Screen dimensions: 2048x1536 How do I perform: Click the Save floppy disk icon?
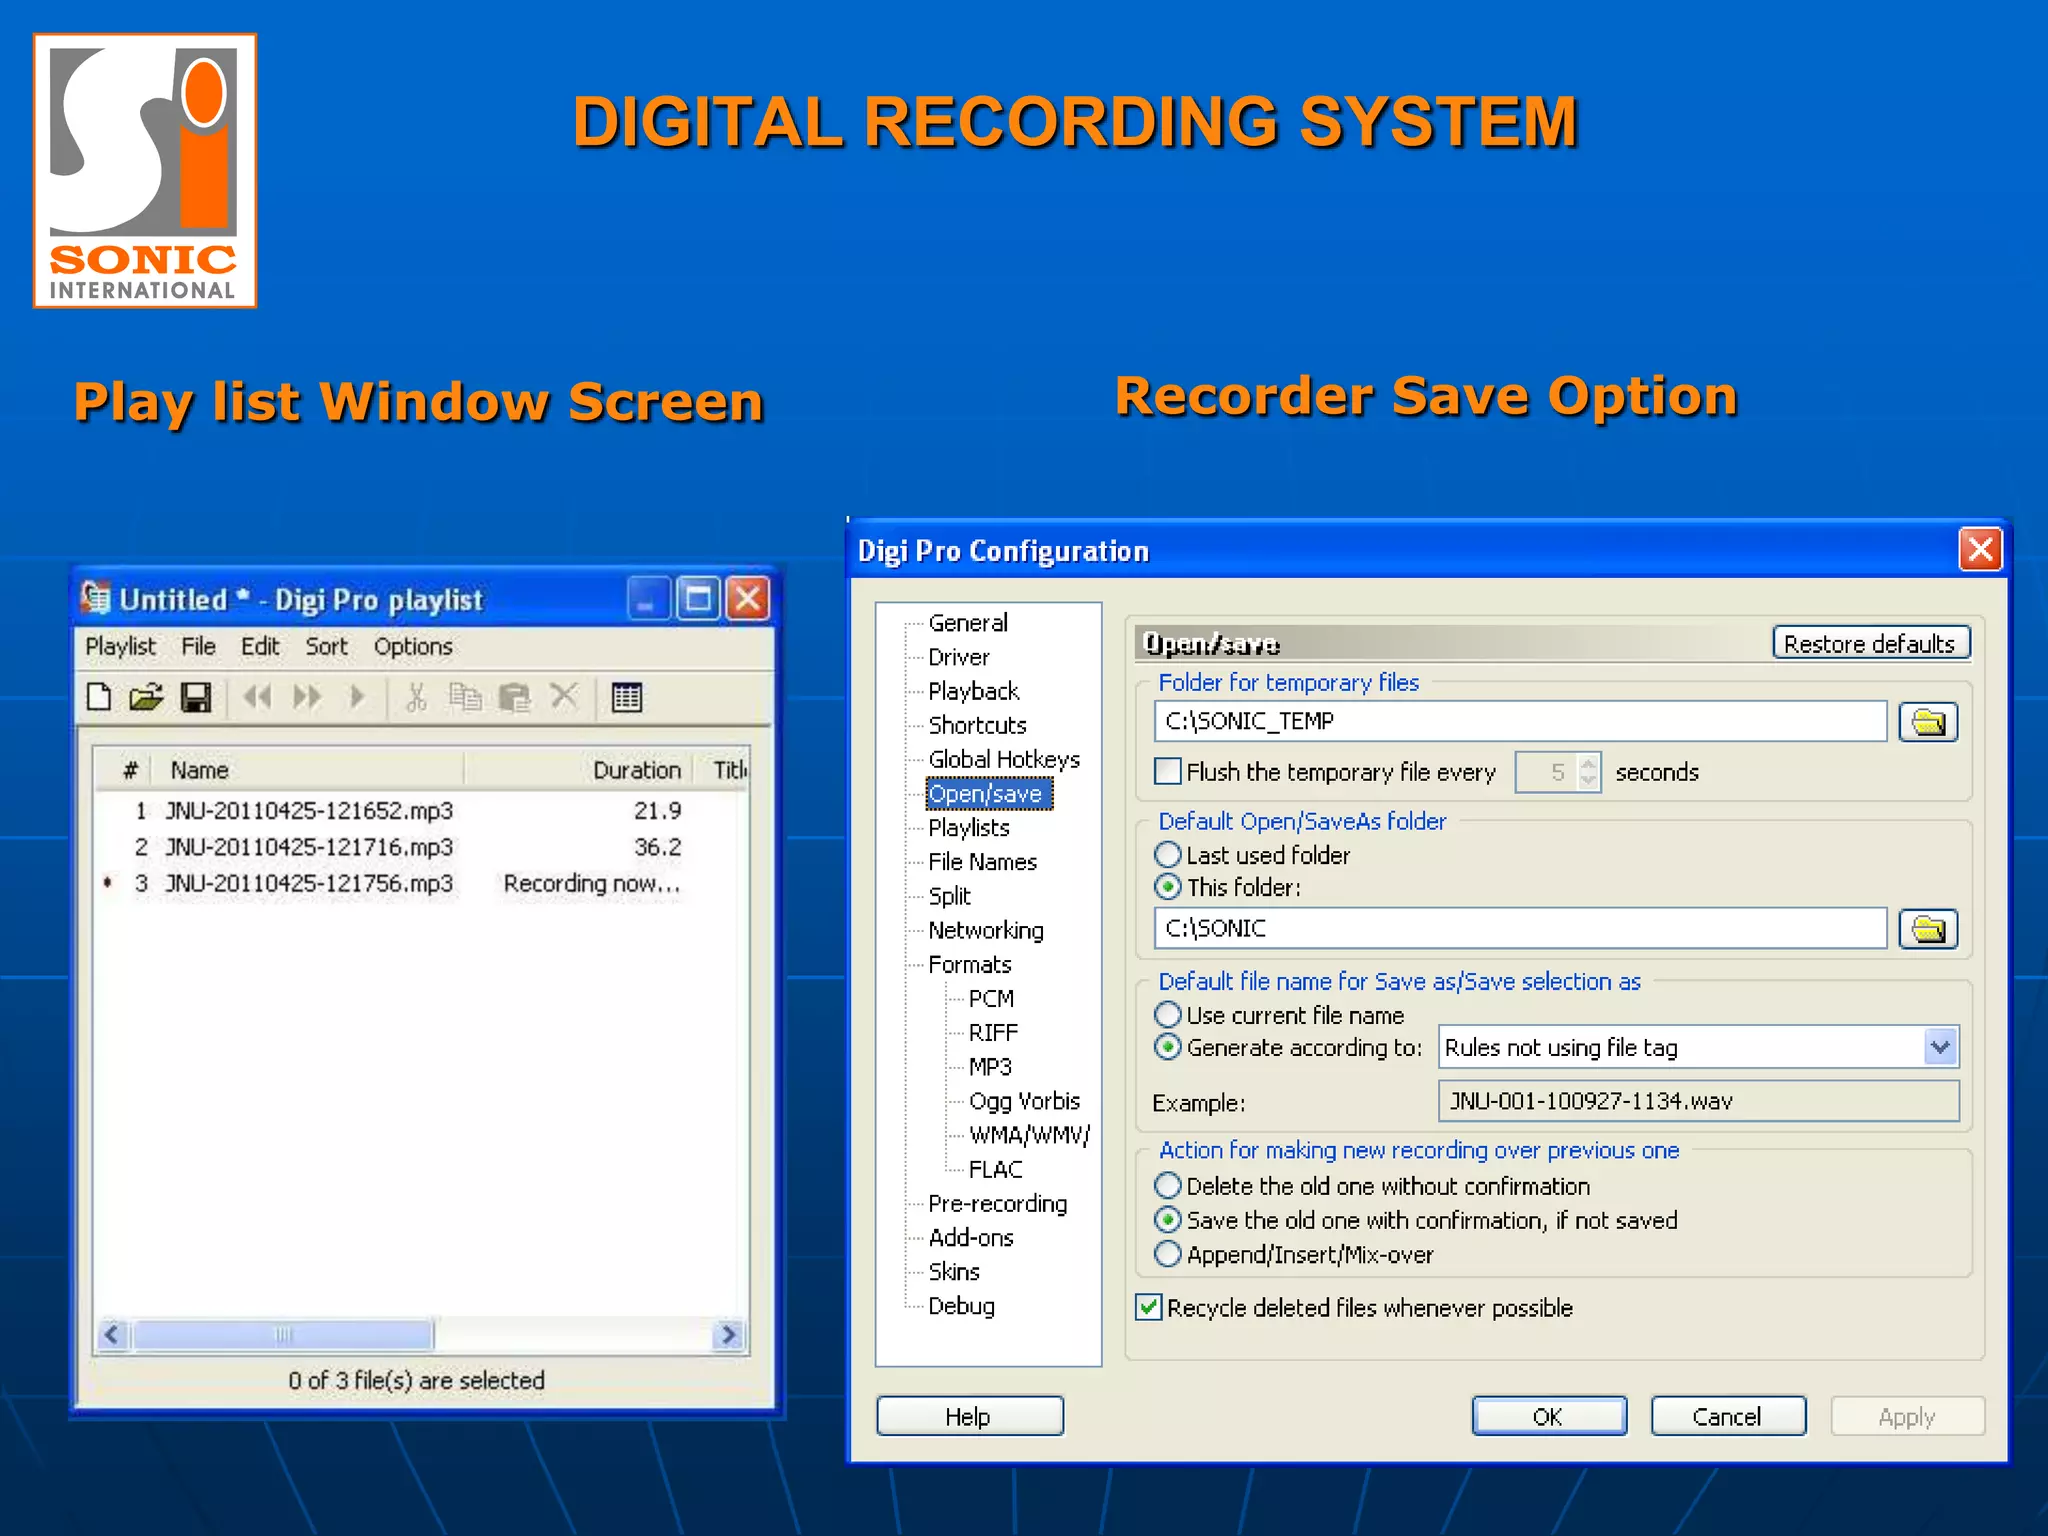[196, 696]
